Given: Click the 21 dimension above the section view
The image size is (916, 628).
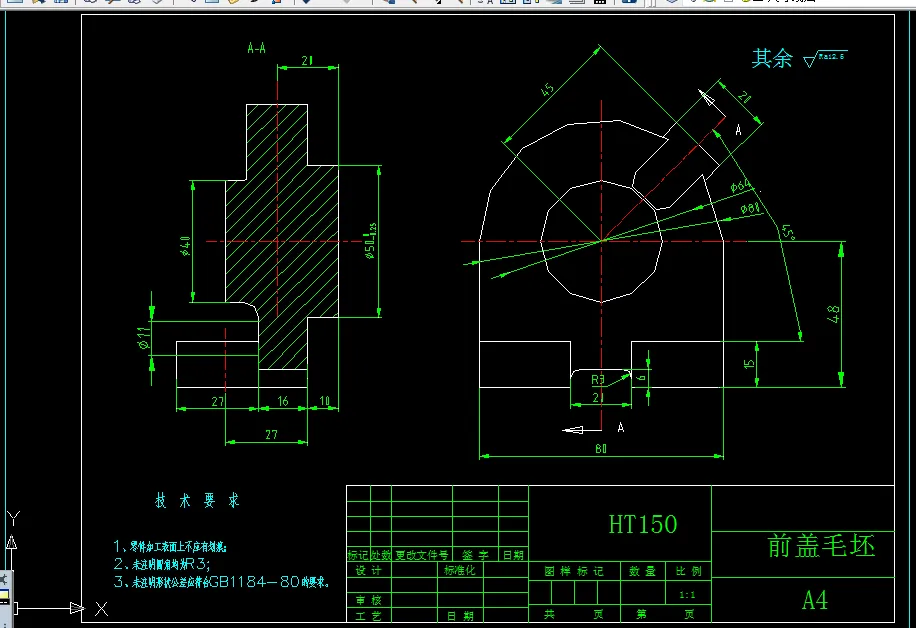Looking at the screenshot, I should click(x=307, y=60).
